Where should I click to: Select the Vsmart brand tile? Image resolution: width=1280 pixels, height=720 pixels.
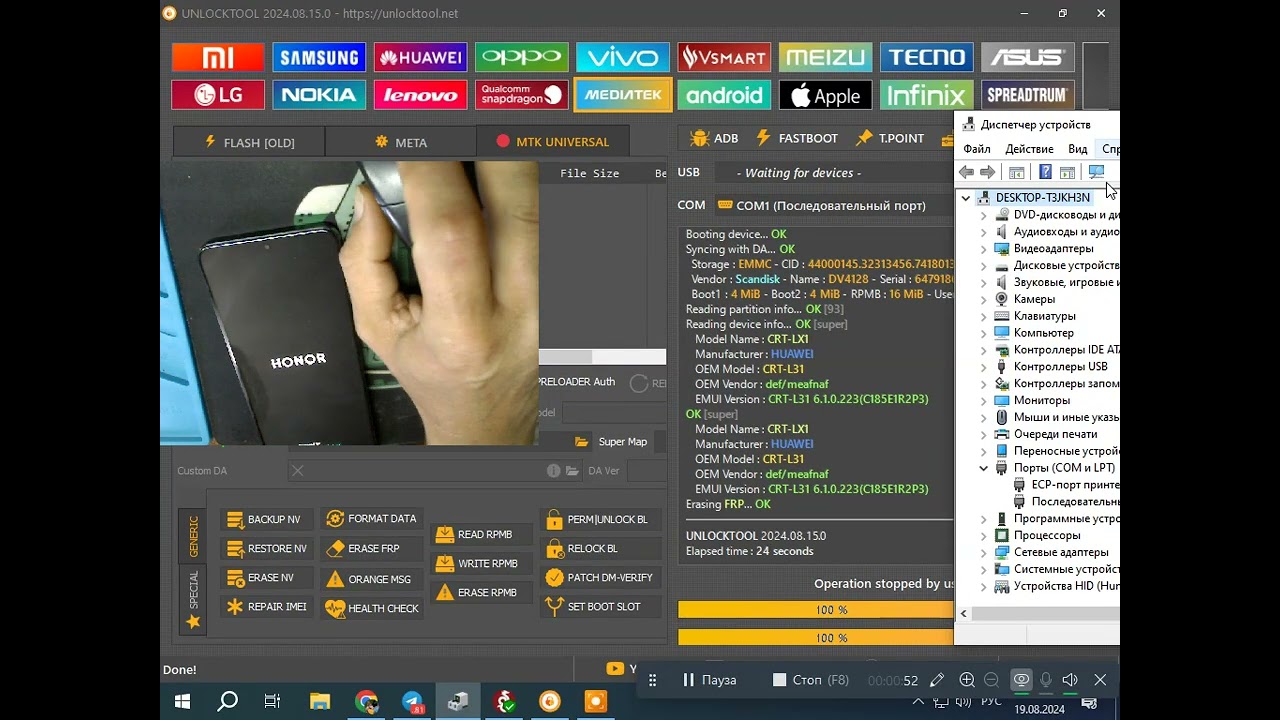point(724,57)
